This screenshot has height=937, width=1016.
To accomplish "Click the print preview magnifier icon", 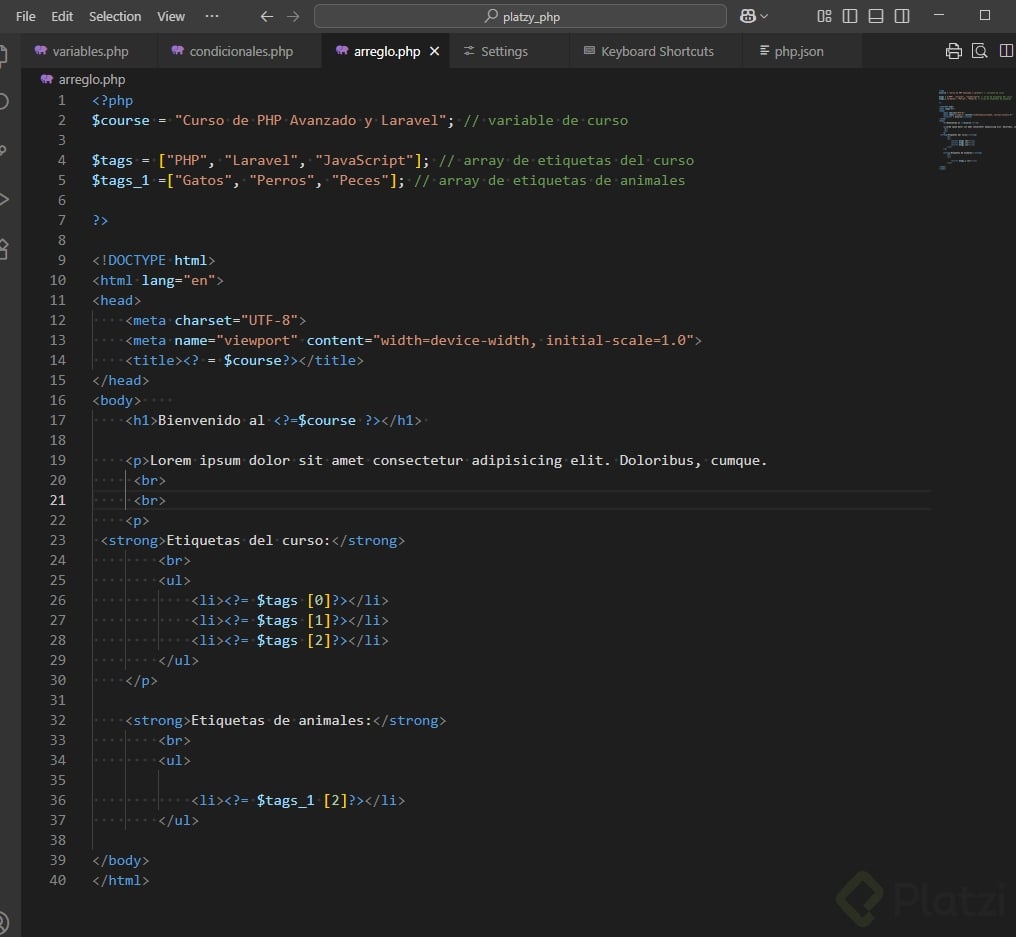I will coord(980,51).
